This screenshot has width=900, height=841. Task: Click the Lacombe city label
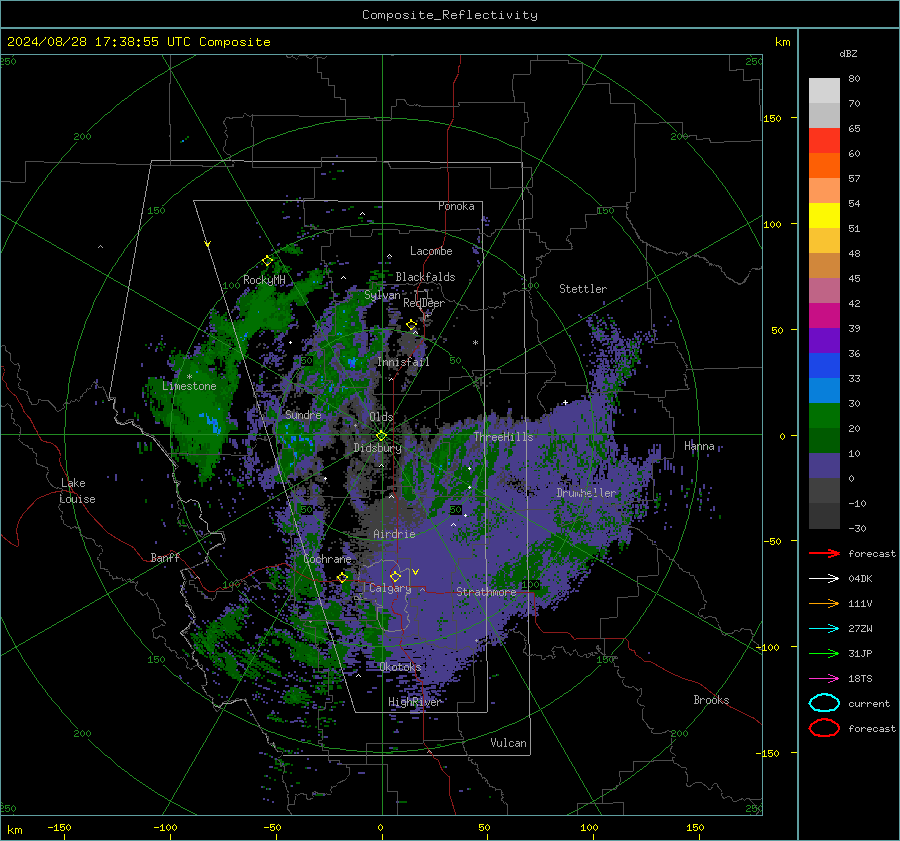431,251
